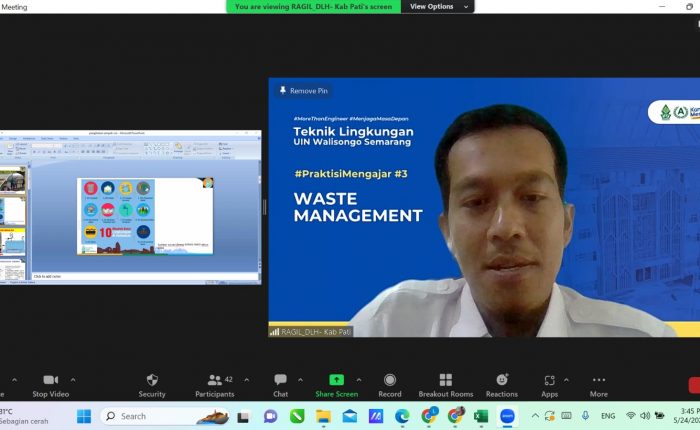Start recording with the Record button

point(390,380)
